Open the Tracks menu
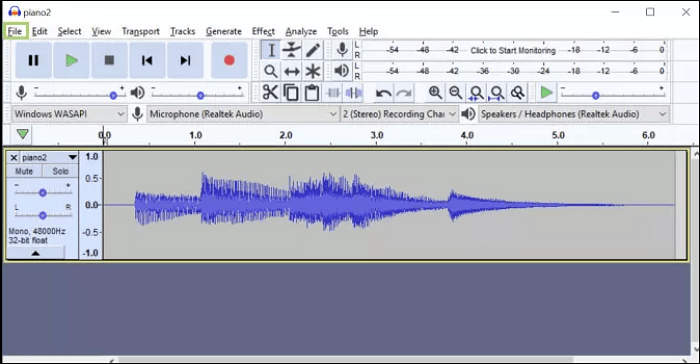Viewport: 700px width, 364px height. click(x=183, y=31)
